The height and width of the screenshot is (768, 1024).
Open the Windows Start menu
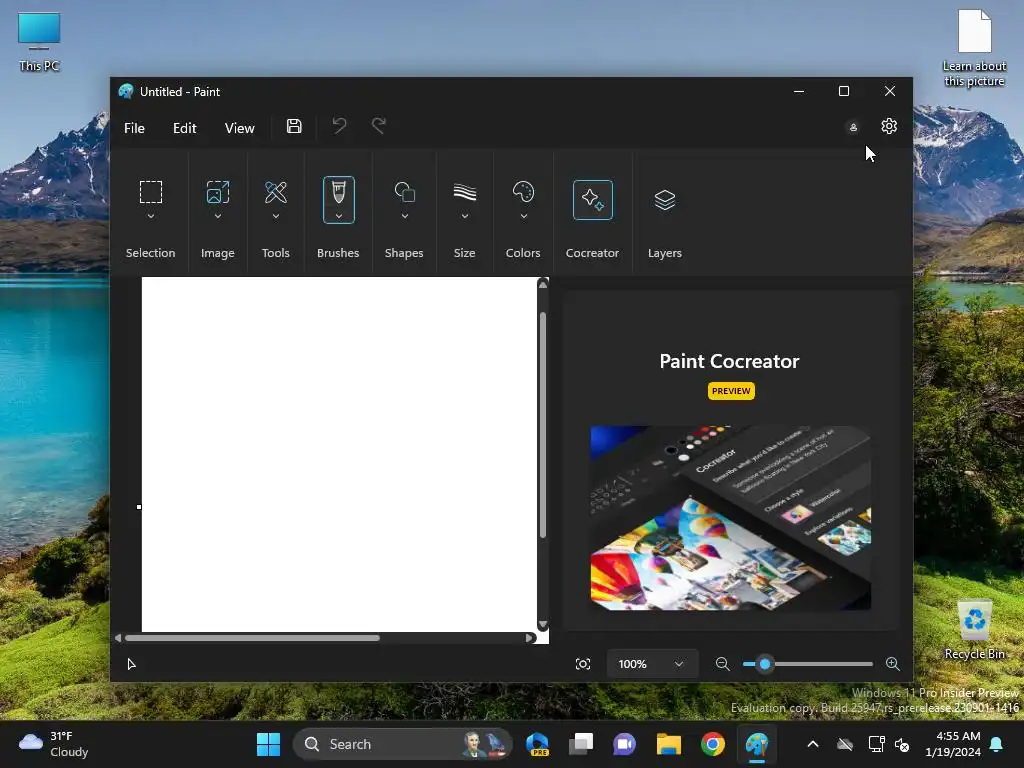[x=268, y=744]
